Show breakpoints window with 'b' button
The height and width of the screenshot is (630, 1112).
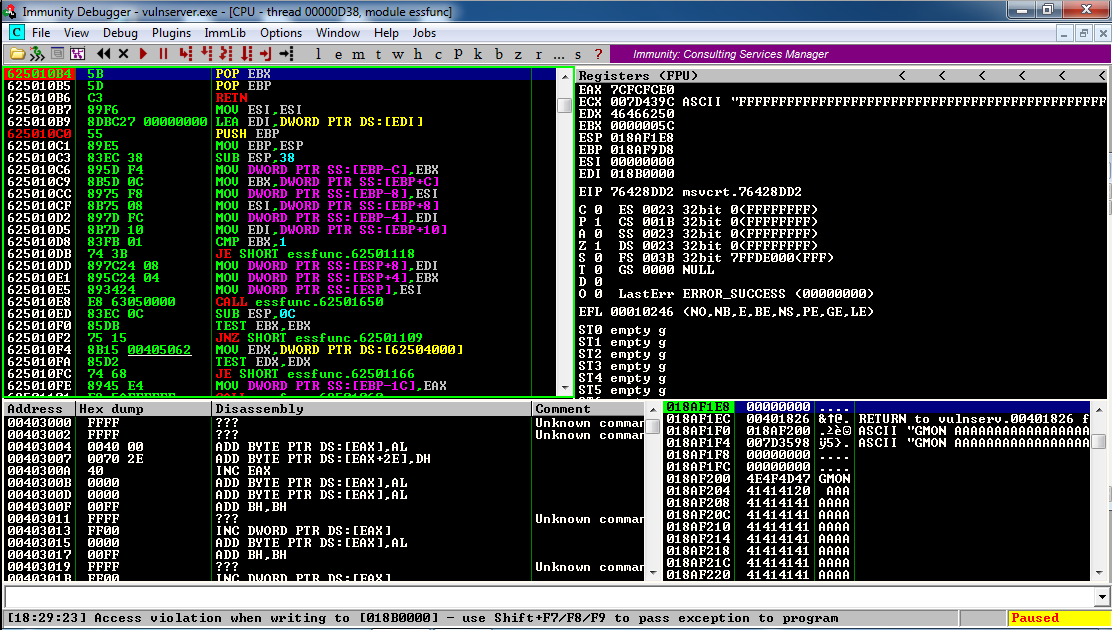pos(499,54)
